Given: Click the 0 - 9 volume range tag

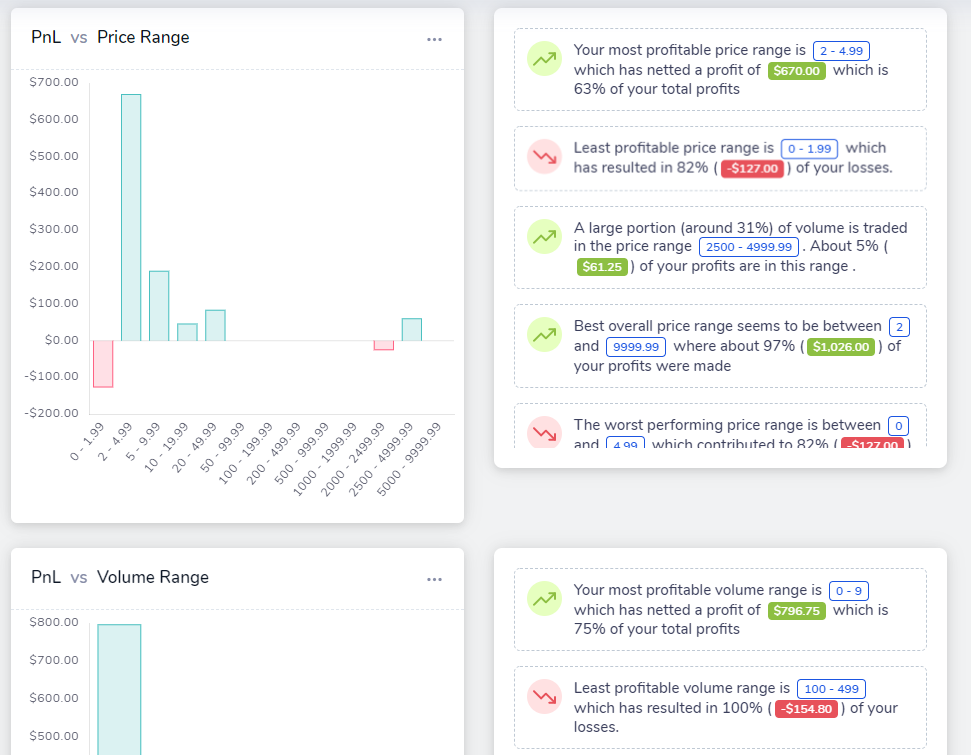Looking at the screenshot, I should 849,591.
